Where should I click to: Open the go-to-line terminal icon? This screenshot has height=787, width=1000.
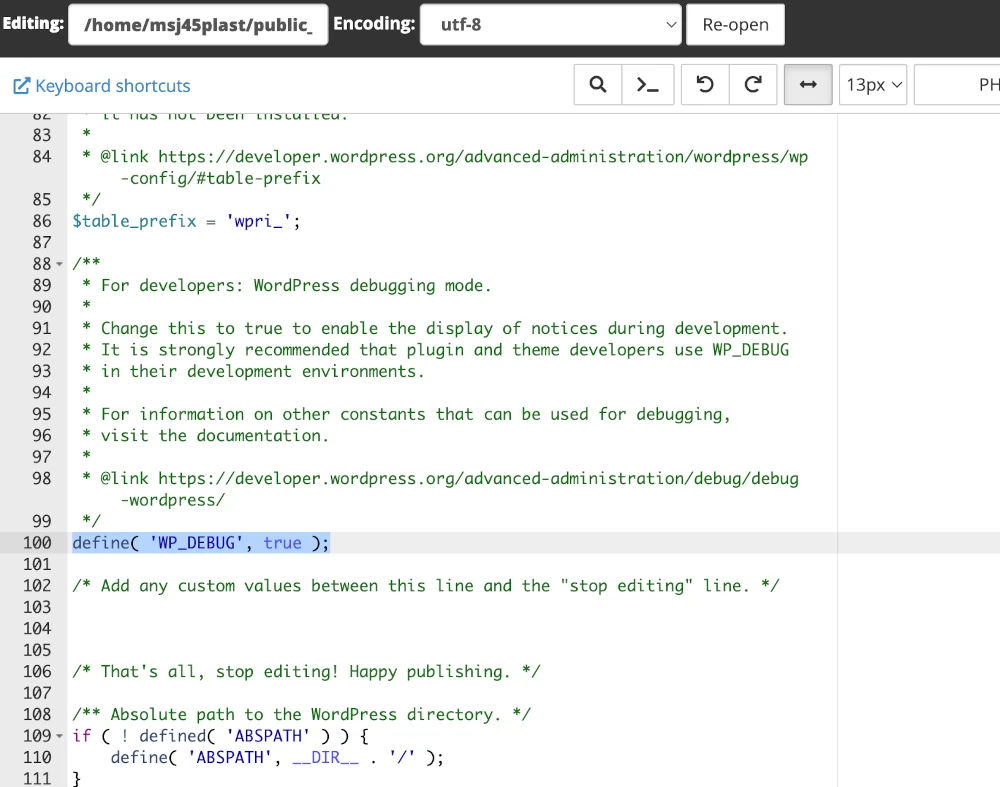tap(648, 84)
